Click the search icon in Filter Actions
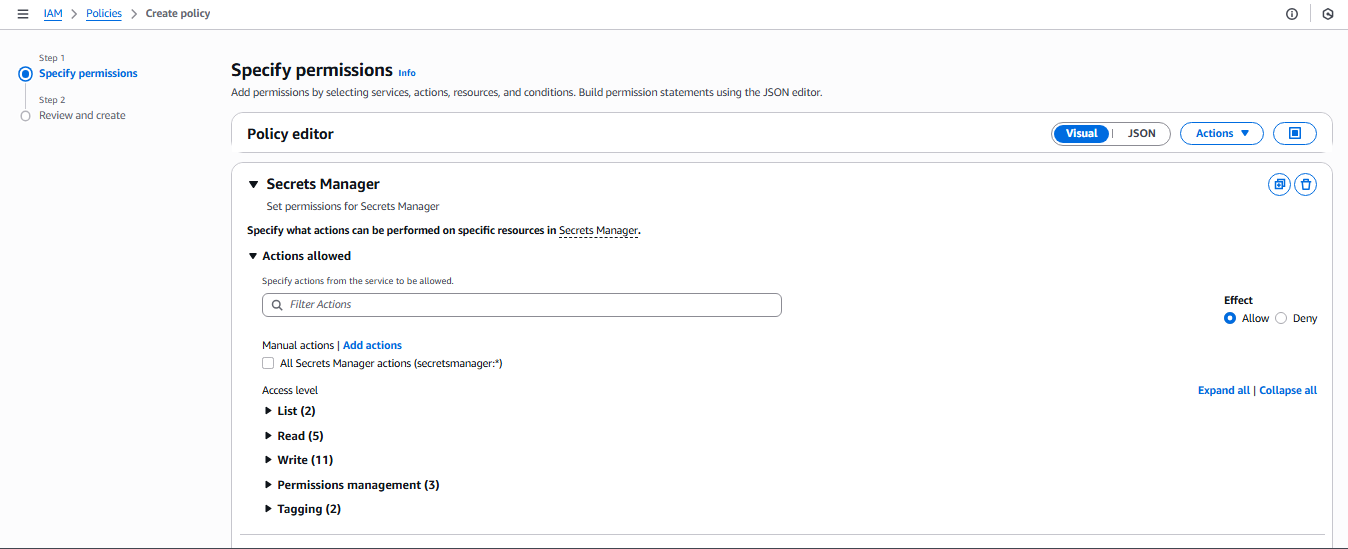Screen dimensions: 1348x549 (277, 305)
